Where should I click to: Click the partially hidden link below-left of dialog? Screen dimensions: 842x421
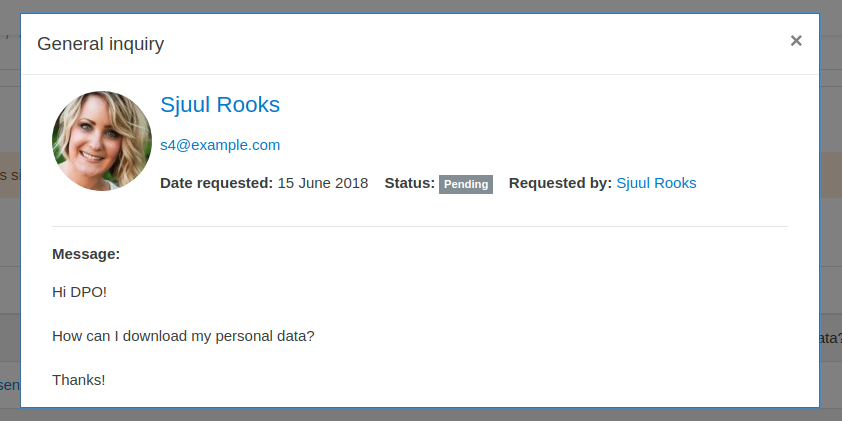point(10,384)
